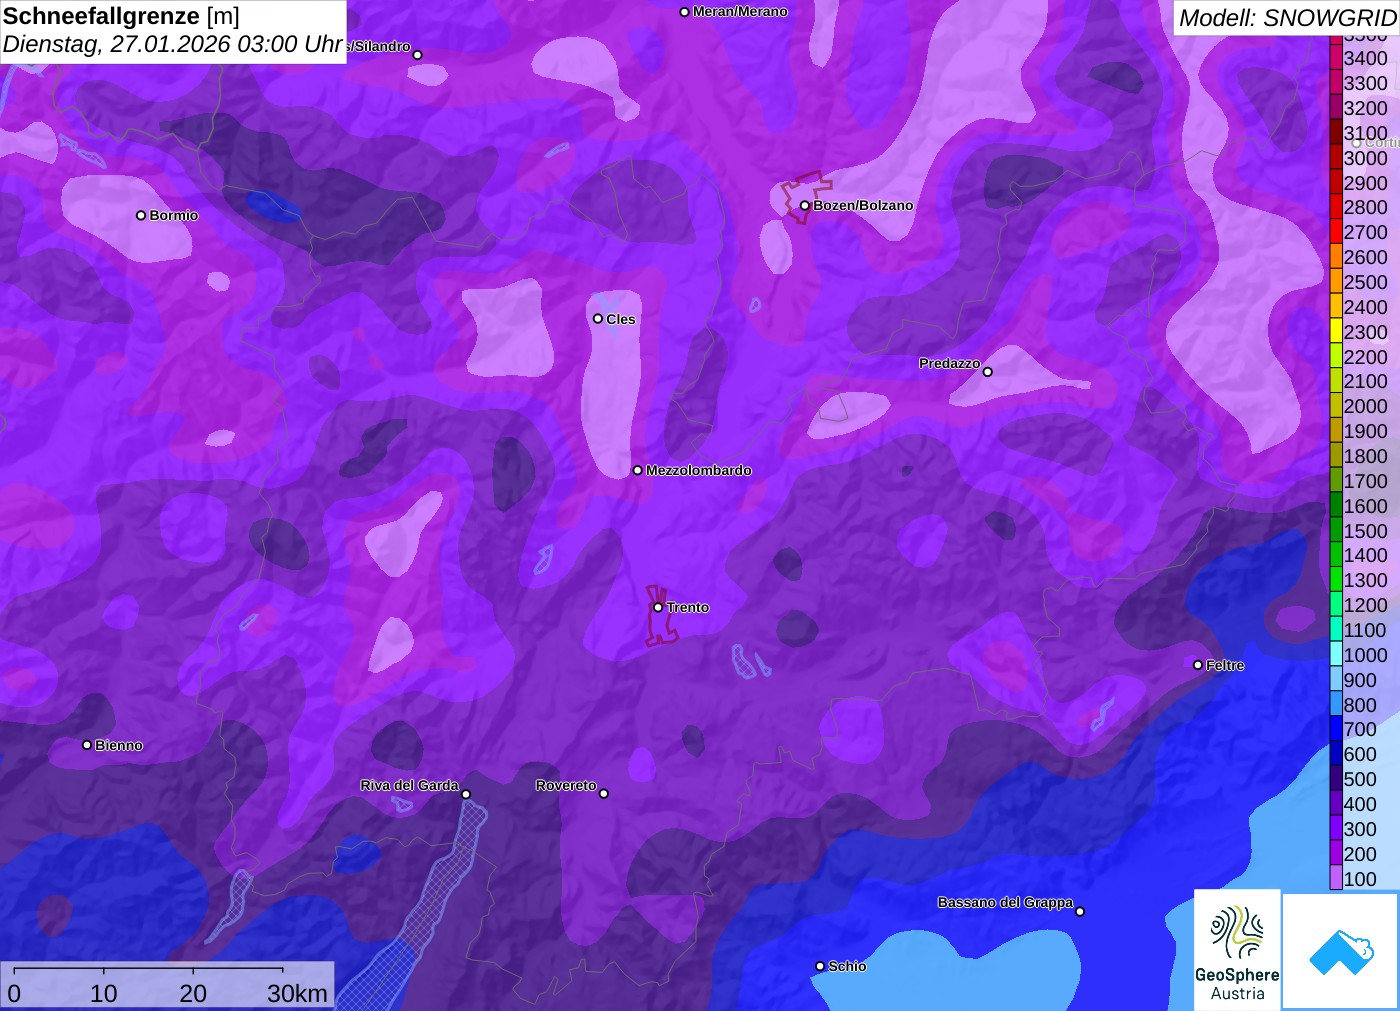1400x1011 pixels.
Task: Click the "2800" legend value
Action: (x=1366, y=207)
